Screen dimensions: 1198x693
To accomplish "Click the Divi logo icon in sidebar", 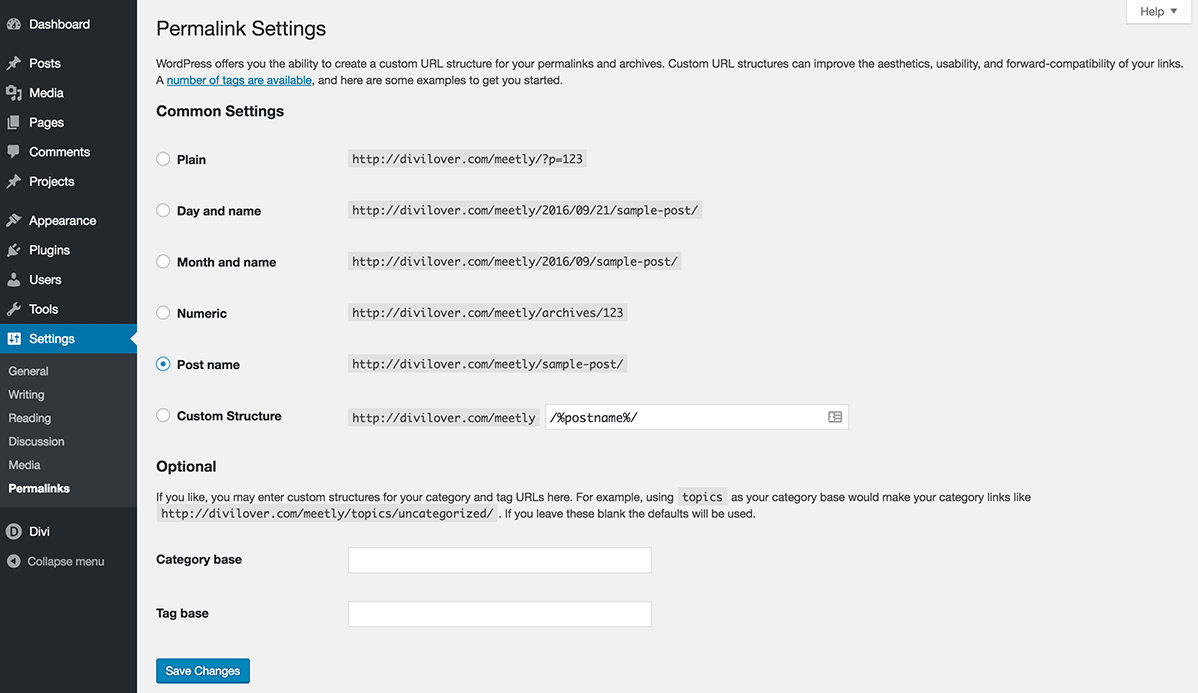I will point(14,531).
